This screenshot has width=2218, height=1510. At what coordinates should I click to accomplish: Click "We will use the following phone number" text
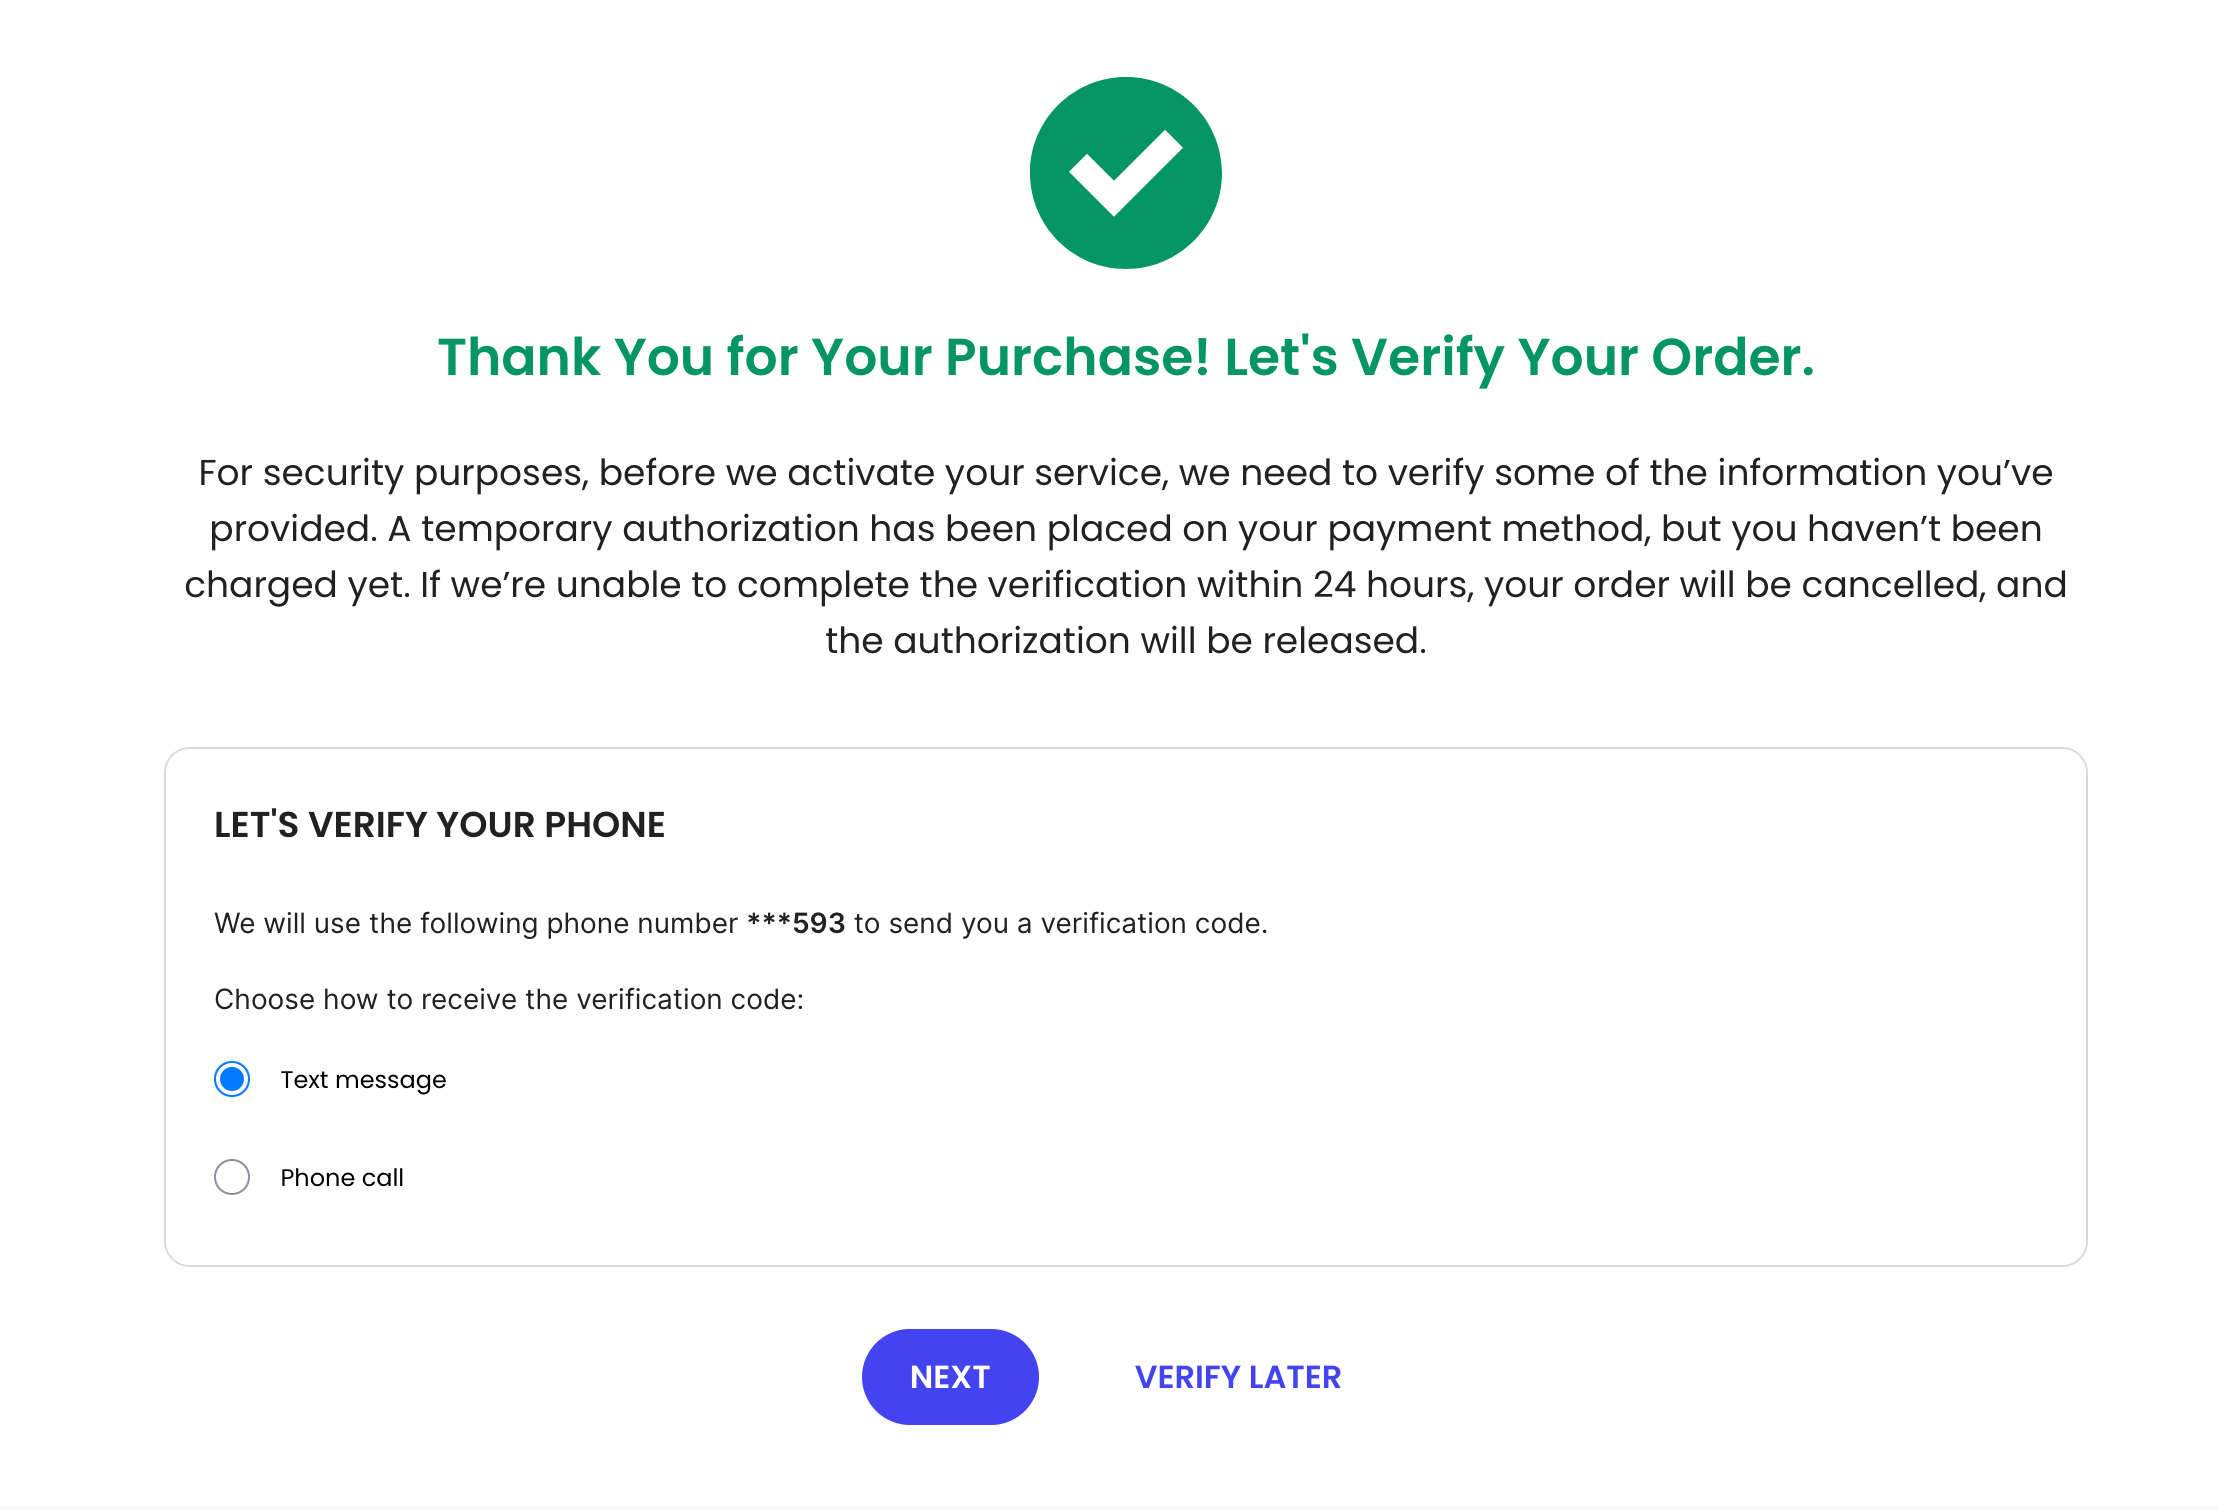pyautogui.click(x=476, y=923)
